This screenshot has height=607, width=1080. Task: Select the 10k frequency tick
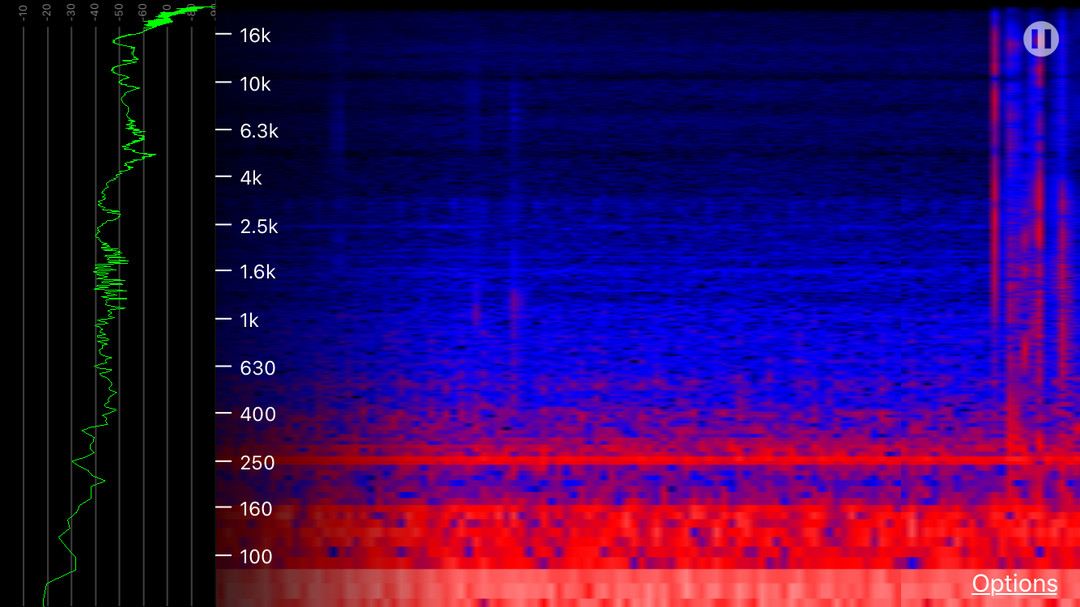(x=255, y=84)
